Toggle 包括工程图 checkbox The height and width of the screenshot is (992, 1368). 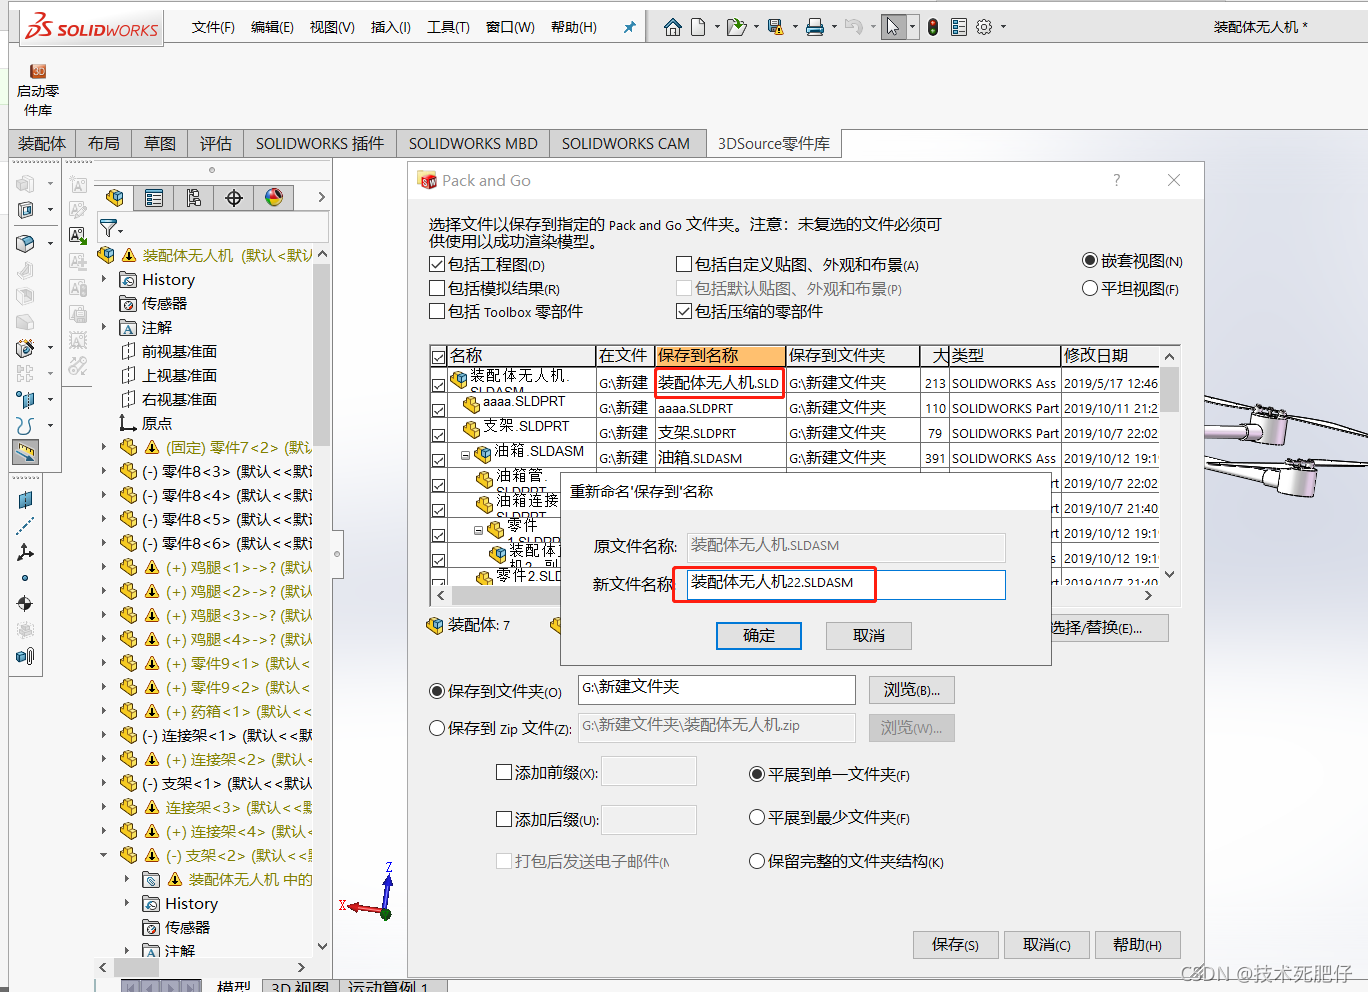(x=437, y=265)
